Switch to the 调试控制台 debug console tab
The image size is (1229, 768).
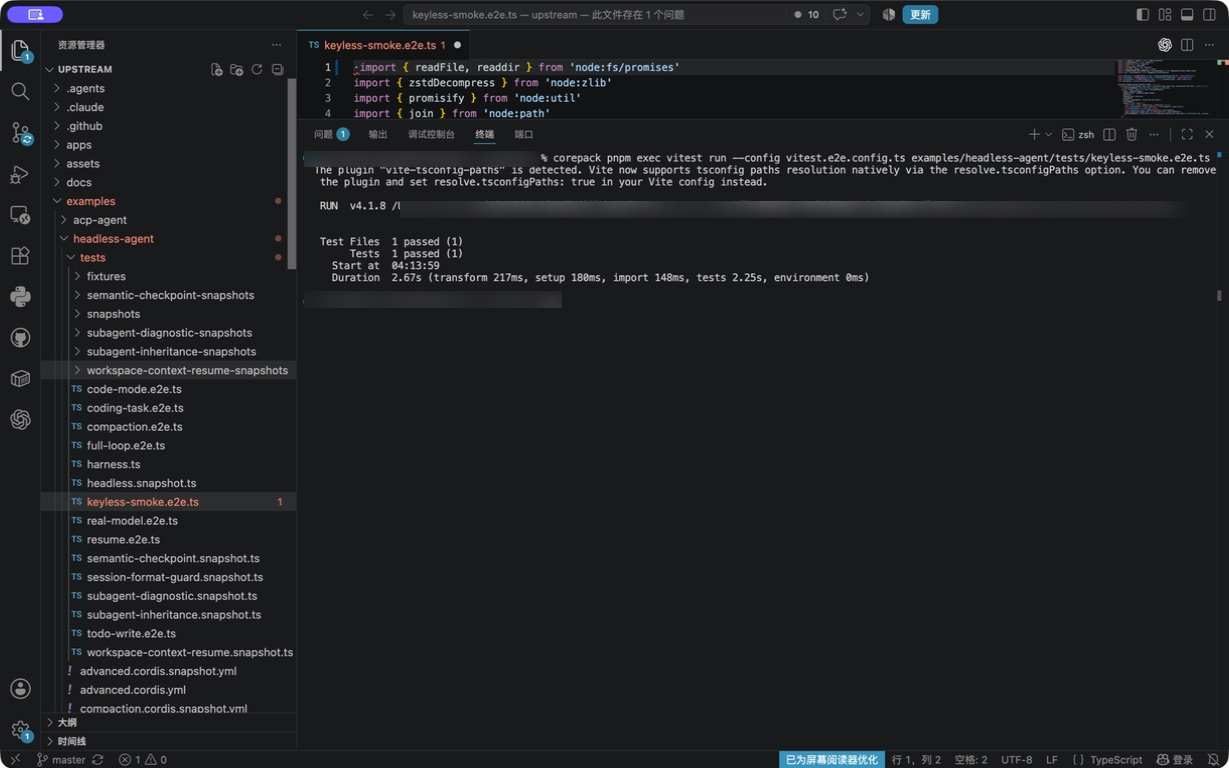(431, 134)
